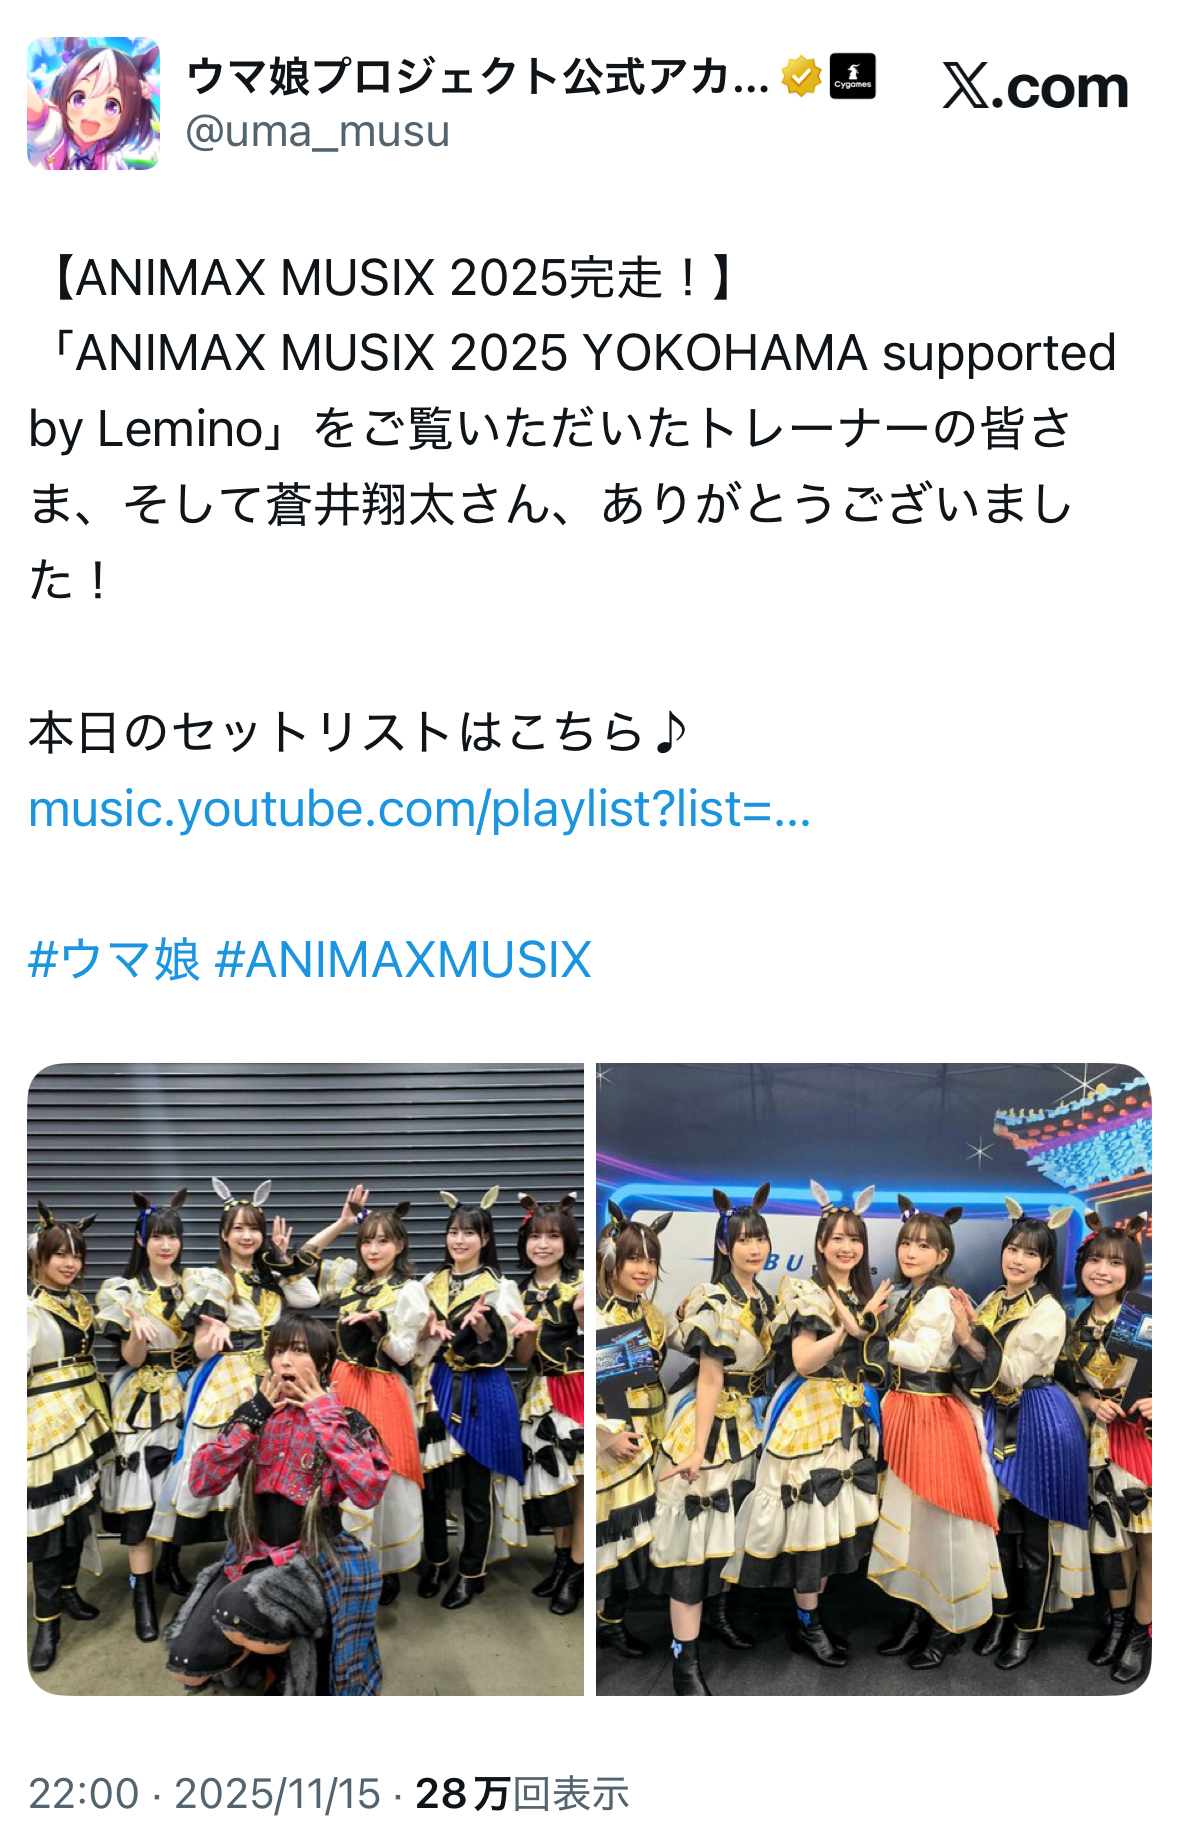Select the #ウマ娘 hashtag
Viewport: 1179px width, 1833px height.
click(x=114, y=960)
